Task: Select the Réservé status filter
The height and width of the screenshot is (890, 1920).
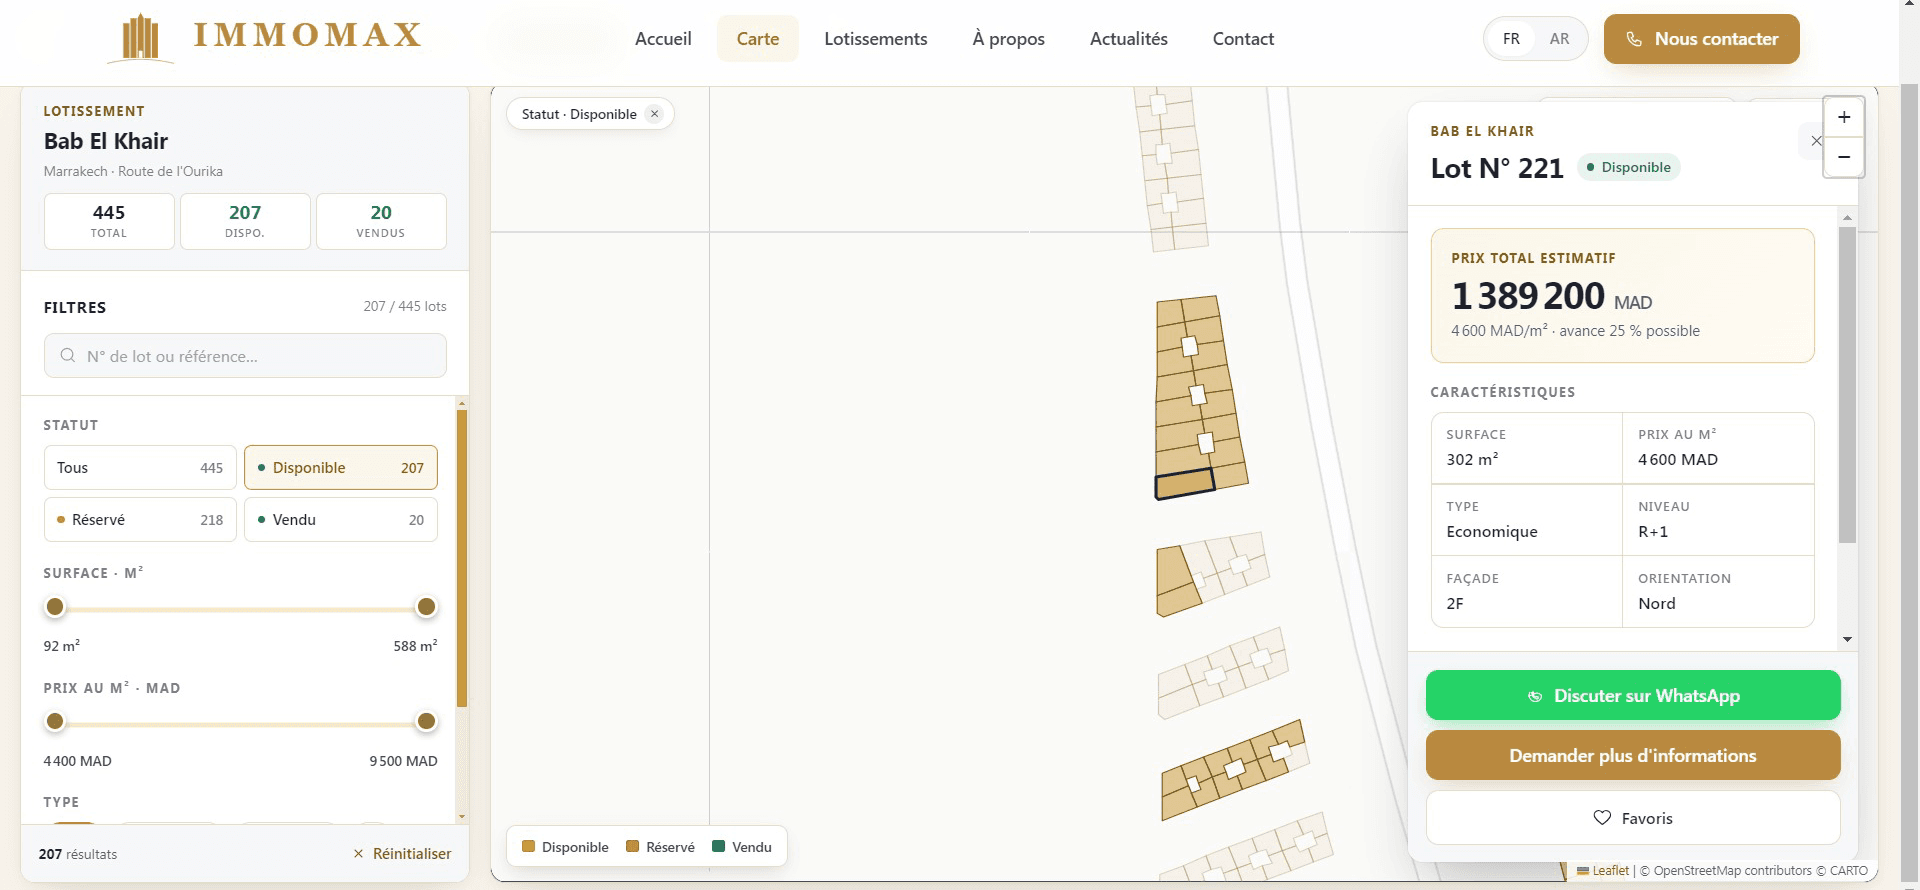Action: (140, 520)
